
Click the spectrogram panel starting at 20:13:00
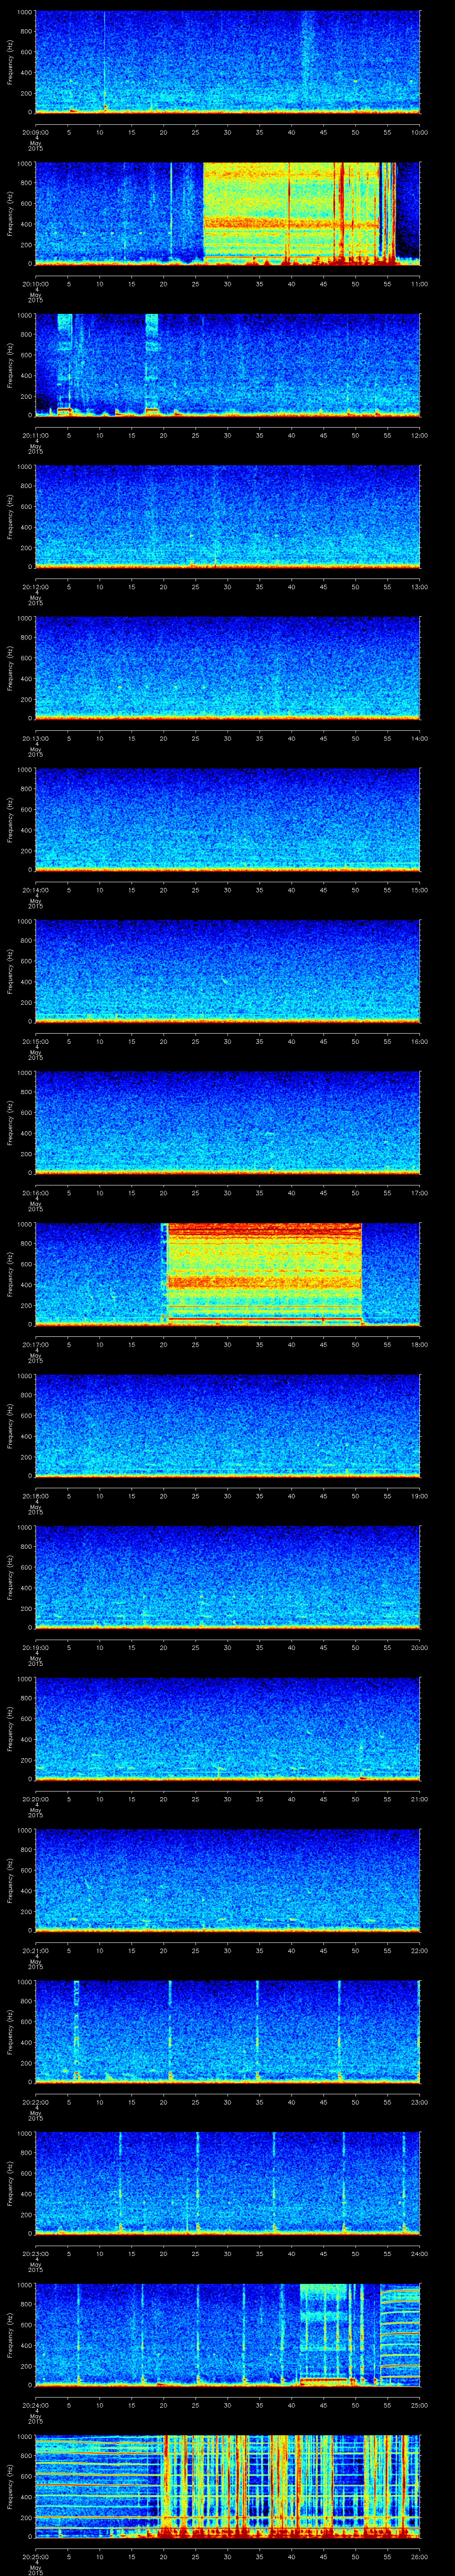tap(227, 668)
